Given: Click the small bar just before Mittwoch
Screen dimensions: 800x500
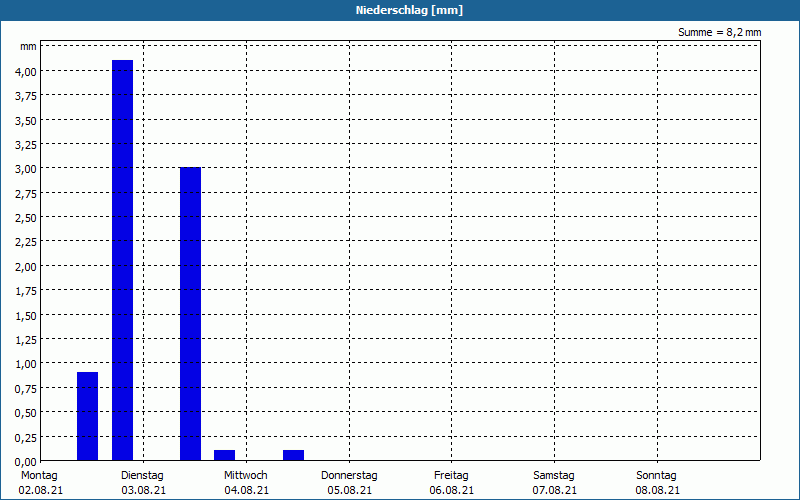Looking at the screenshot, I should (x=224, y=455).
